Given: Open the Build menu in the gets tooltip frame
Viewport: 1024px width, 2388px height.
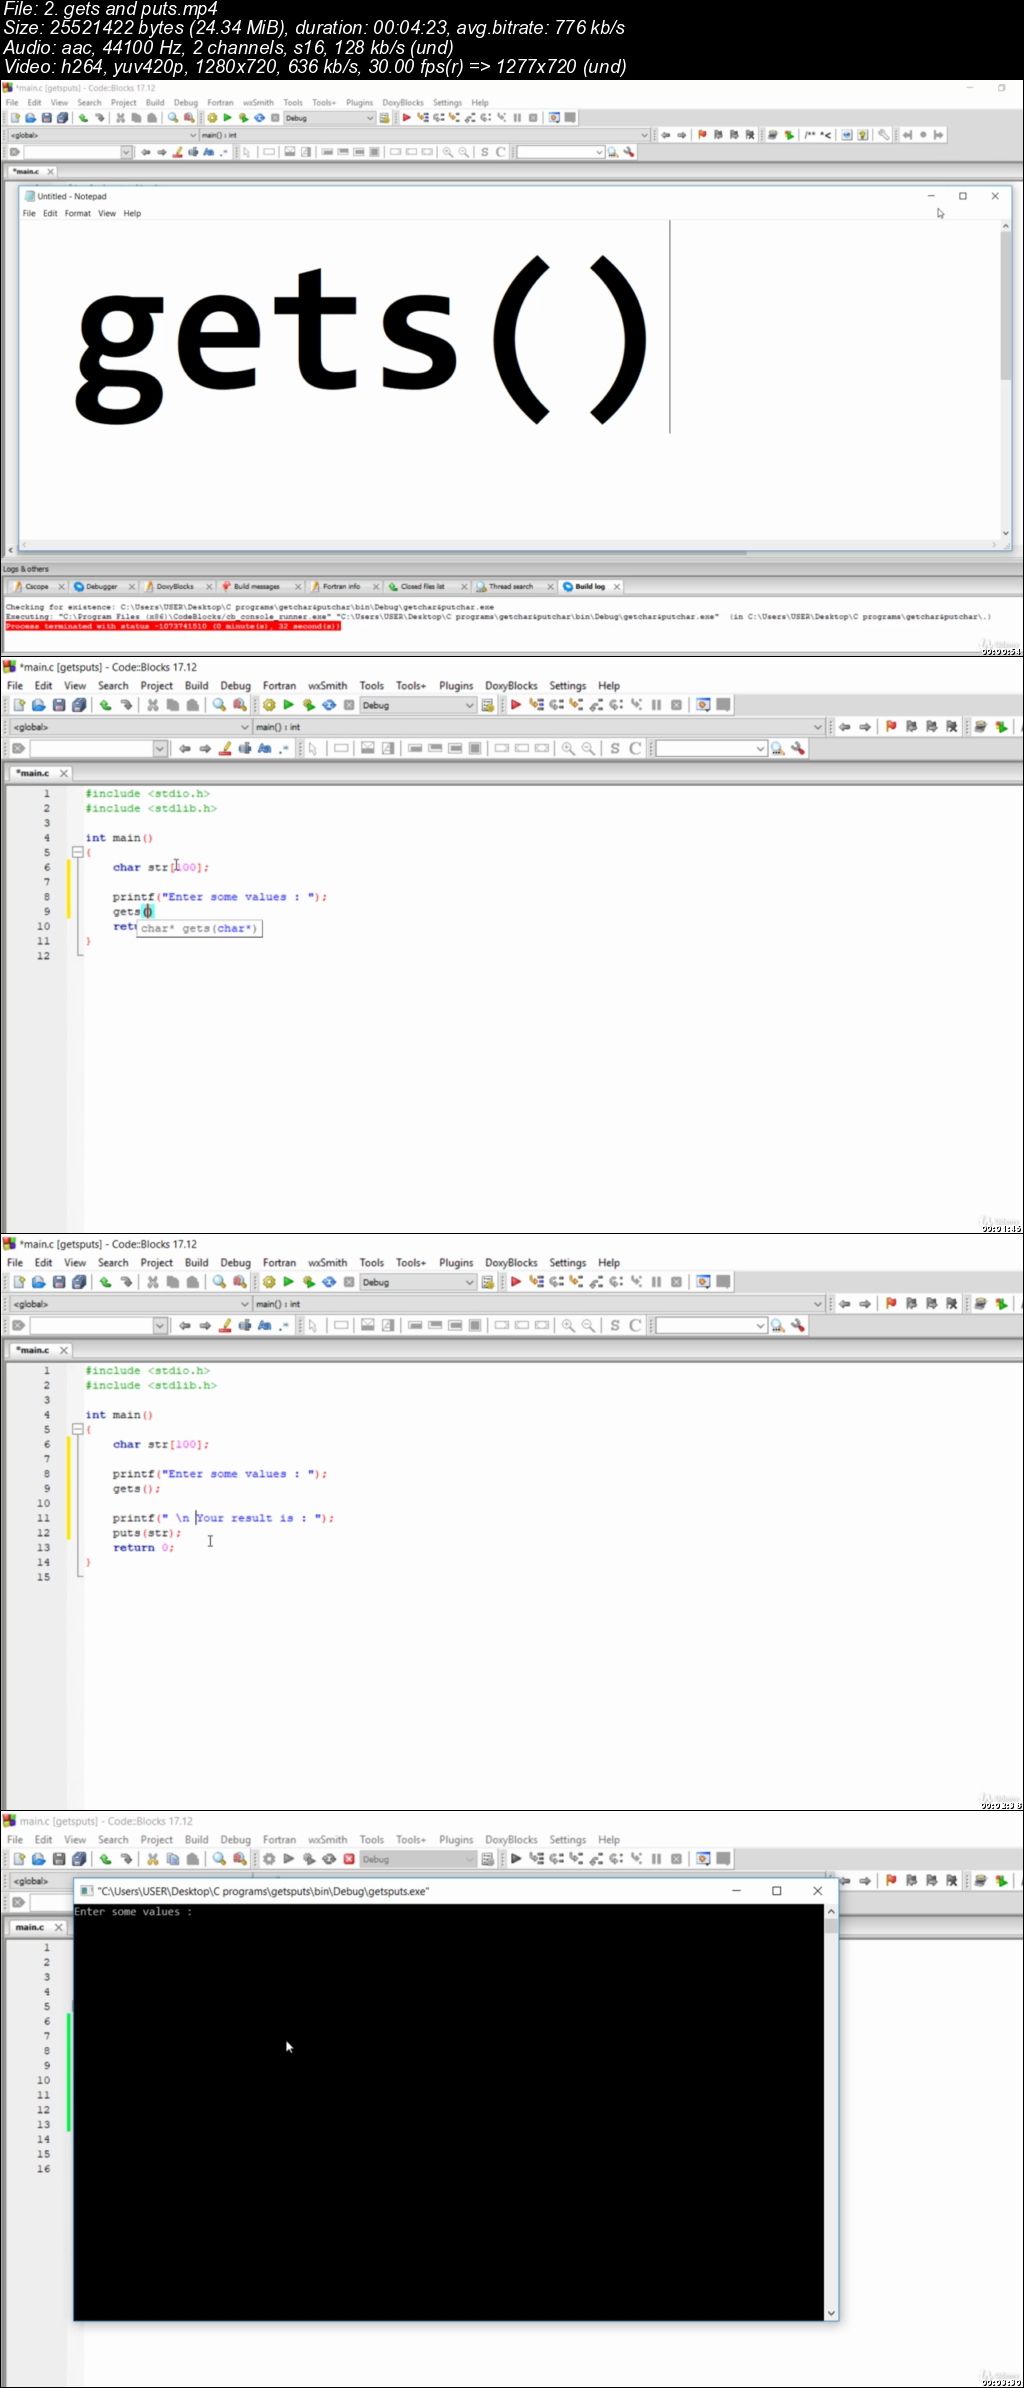Looking at the screenshot, I should [196, 686].
